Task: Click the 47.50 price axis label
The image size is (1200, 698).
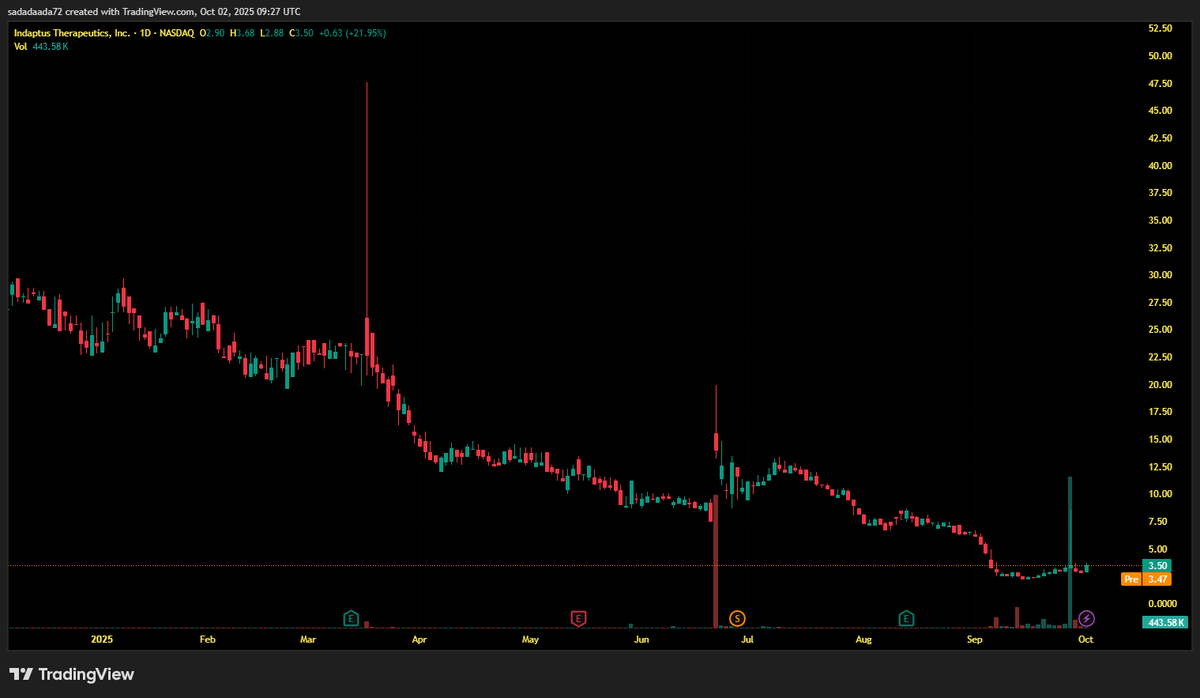Action: click(x=1160, y=83)
